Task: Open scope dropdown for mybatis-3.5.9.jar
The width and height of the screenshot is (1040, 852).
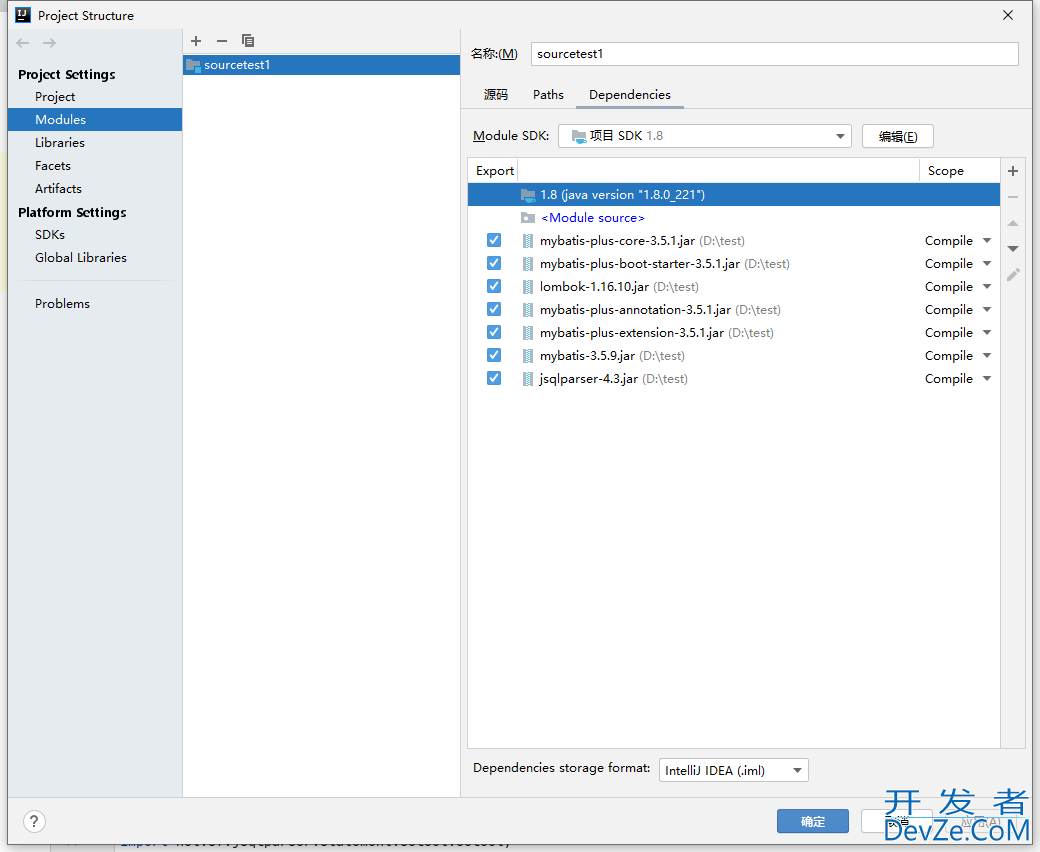Action: (987, 355)
